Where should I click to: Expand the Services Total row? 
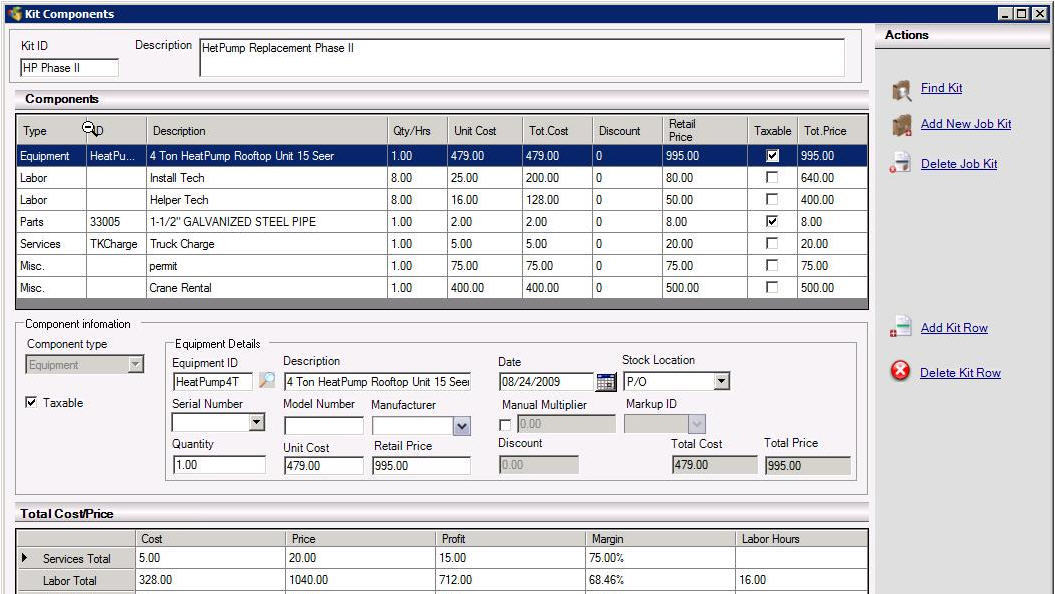[x=25, y=558]
